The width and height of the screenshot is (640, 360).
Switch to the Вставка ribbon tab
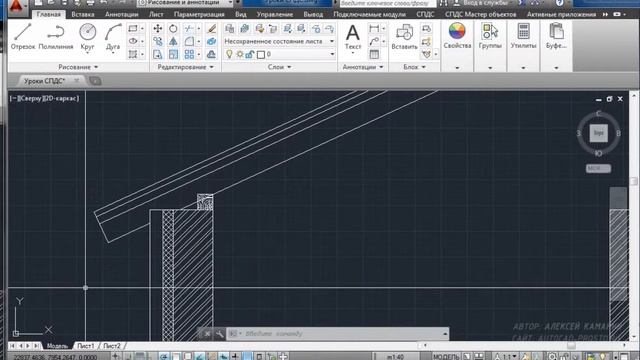83,14
